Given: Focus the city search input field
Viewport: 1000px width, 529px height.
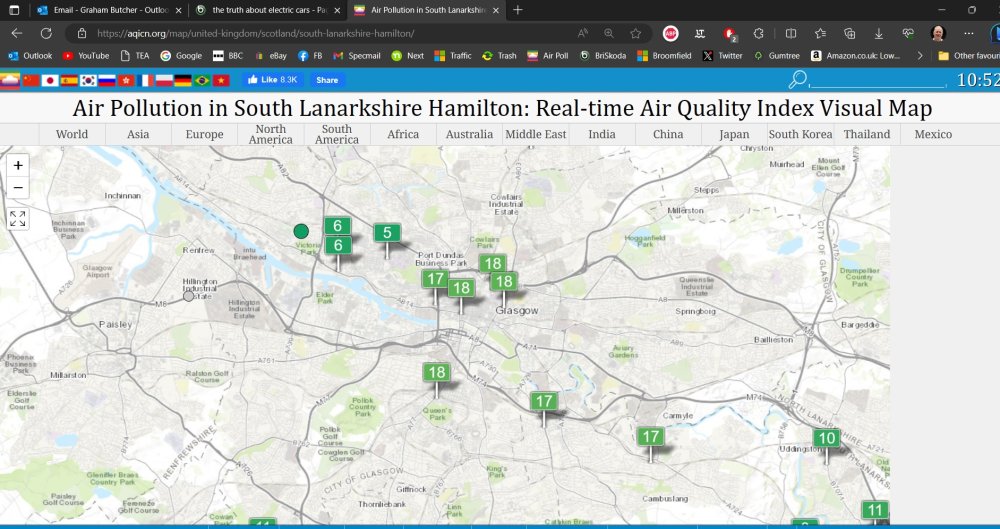Looking at the screenshot, I should (878, 80).
